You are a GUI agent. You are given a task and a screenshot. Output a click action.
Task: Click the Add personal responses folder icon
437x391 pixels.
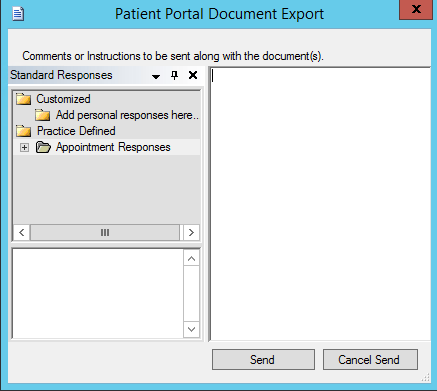(x=43, y=115)
